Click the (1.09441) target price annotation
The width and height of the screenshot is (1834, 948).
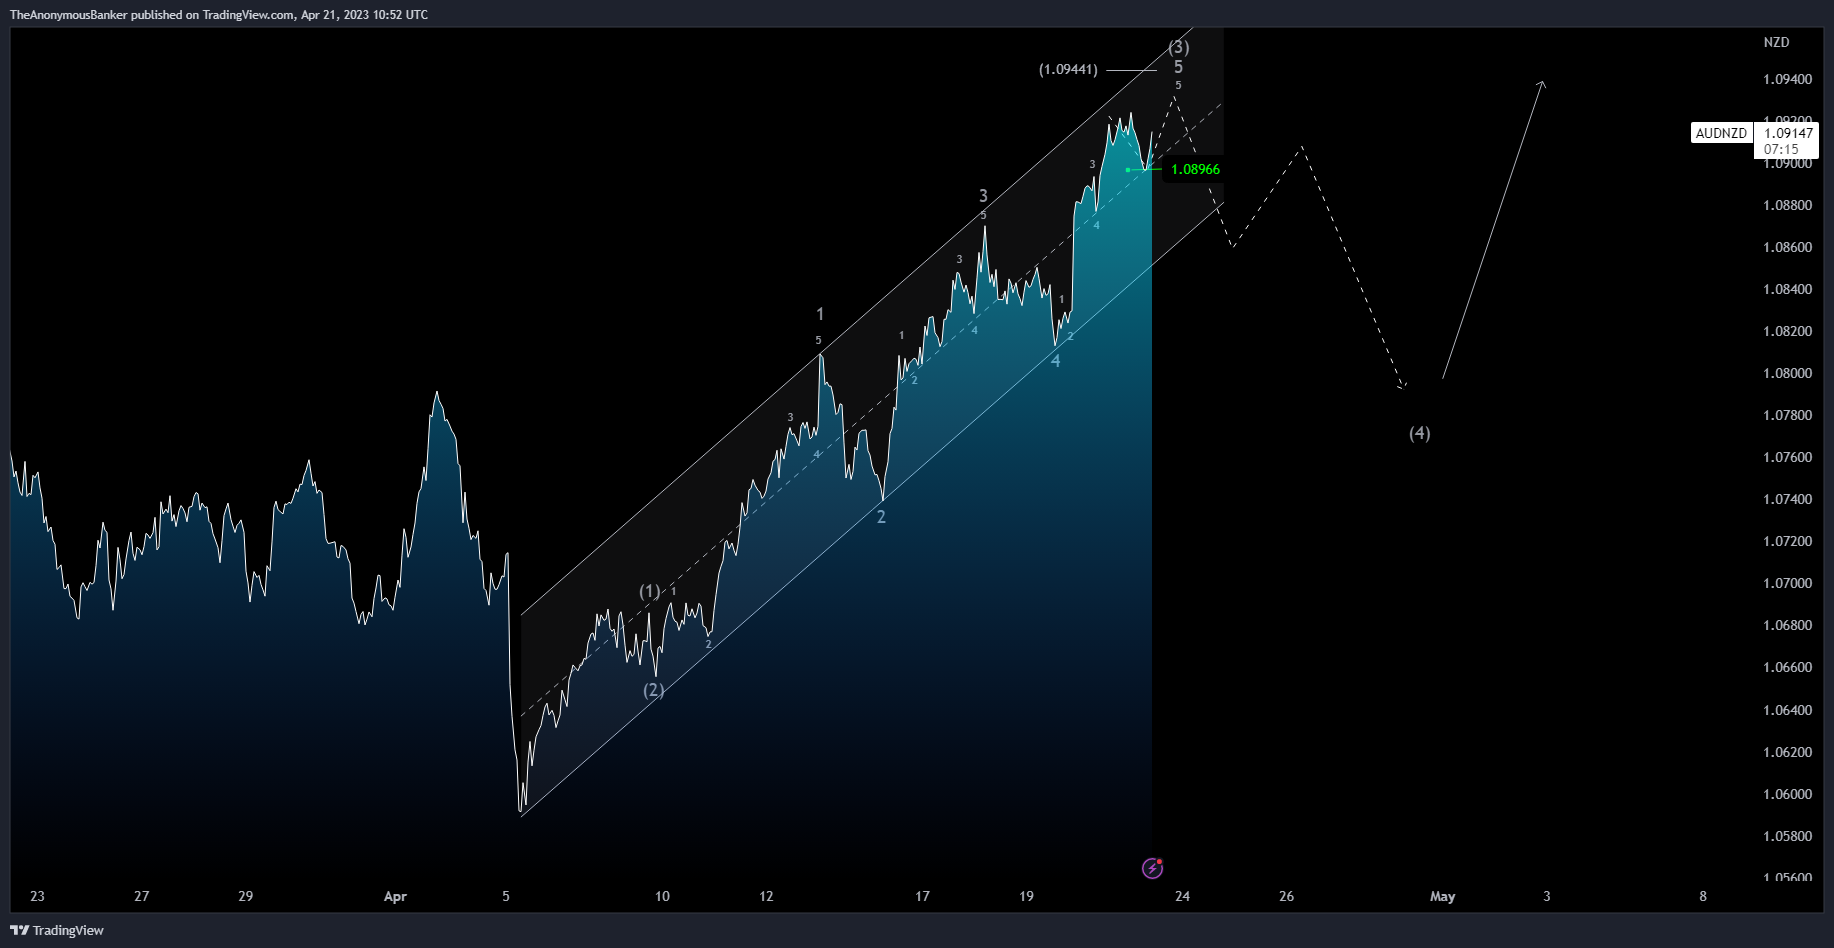[1068, 70]
